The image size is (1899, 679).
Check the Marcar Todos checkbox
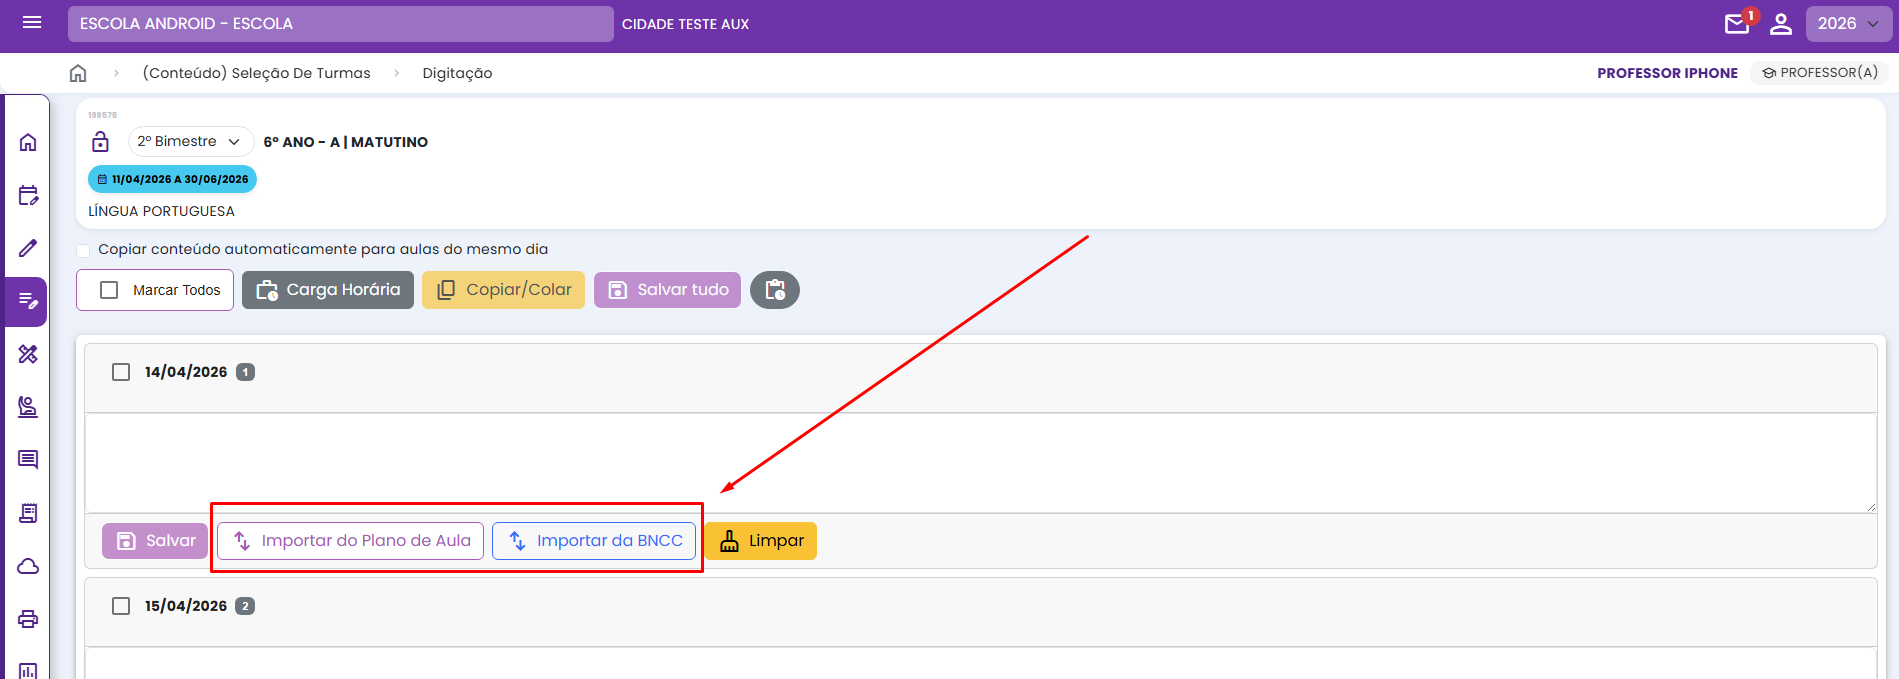click(110, 290)
